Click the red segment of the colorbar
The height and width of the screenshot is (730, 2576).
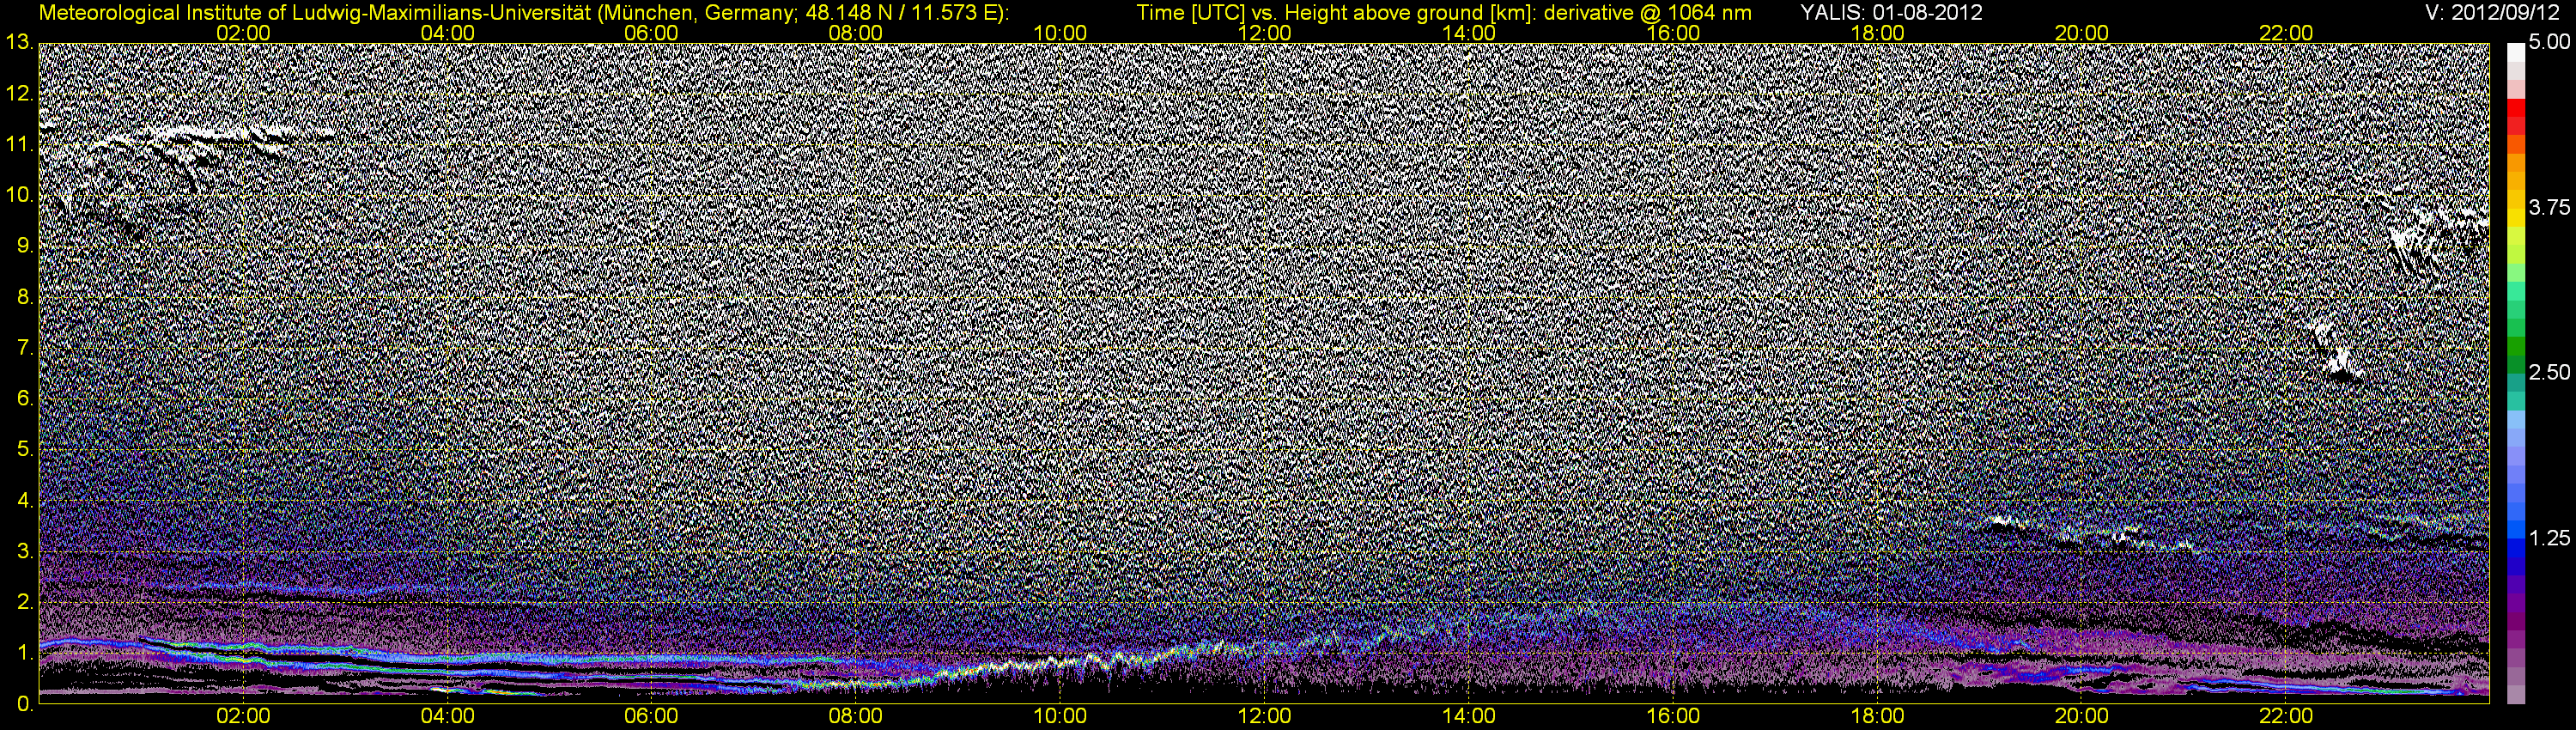(x=2515, y=110)
